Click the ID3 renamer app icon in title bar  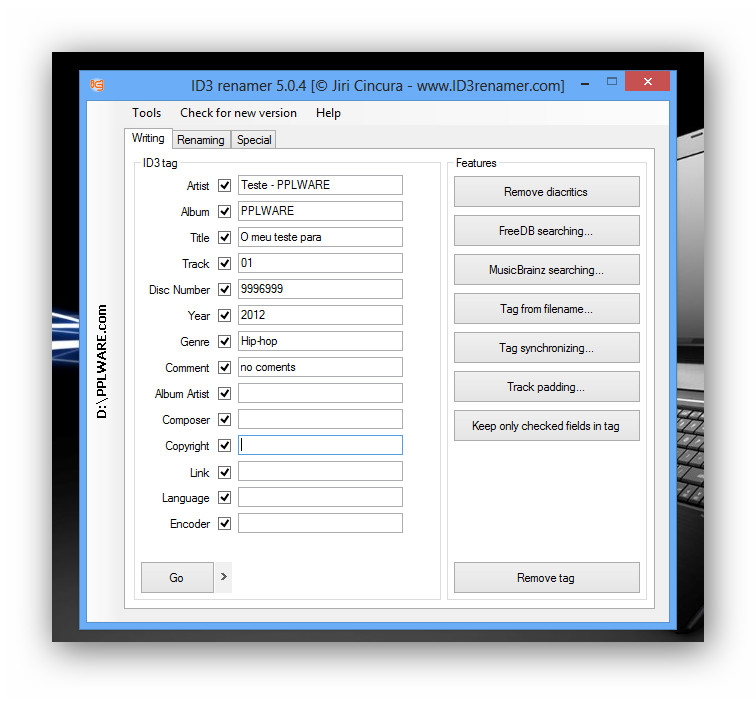point(97,85)
